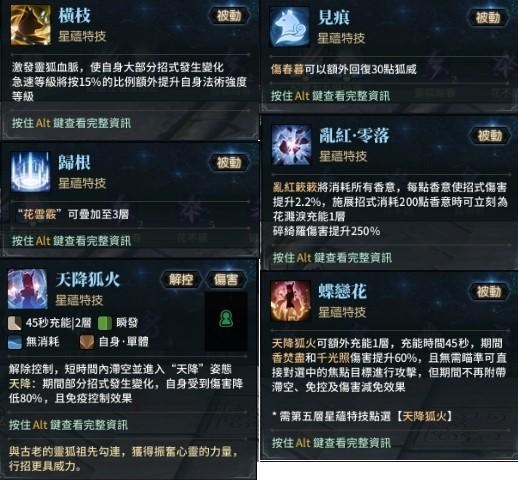This screenshot has height=481, width=518.
Task: Click the 歸根 light pillar skill icon
Action: pyautogui.click(x=30, y=172)
